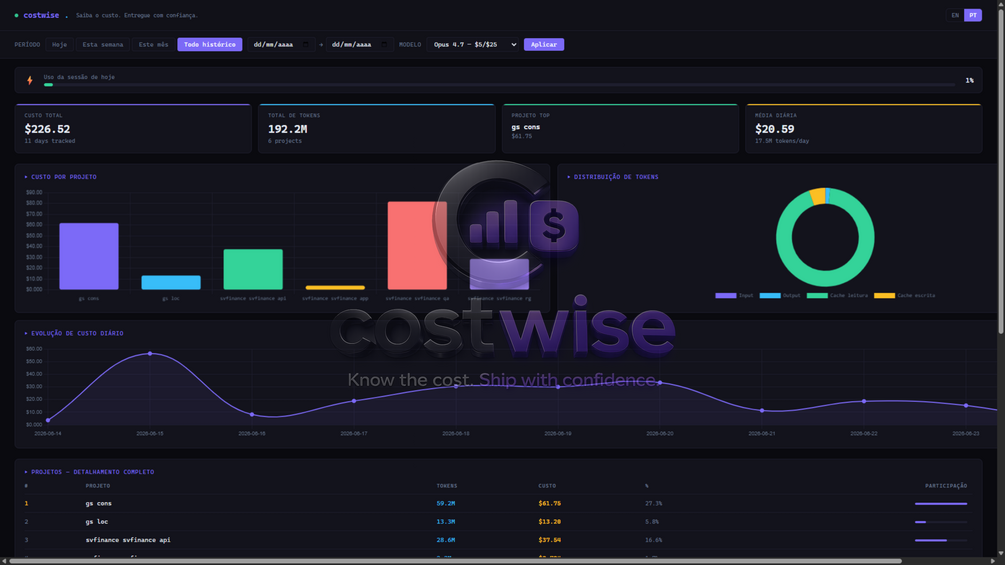This screenshot has height=565, width=1005.
Task: Select the Hoje period tab
Action: click(60, 45)
